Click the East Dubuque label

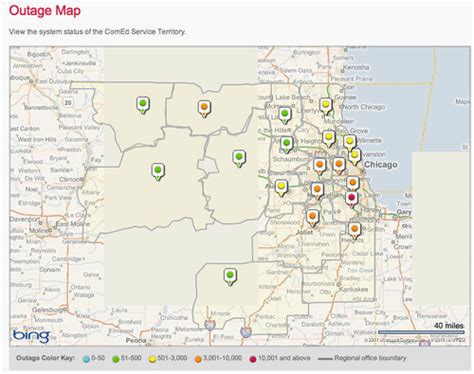pos(53,81)
